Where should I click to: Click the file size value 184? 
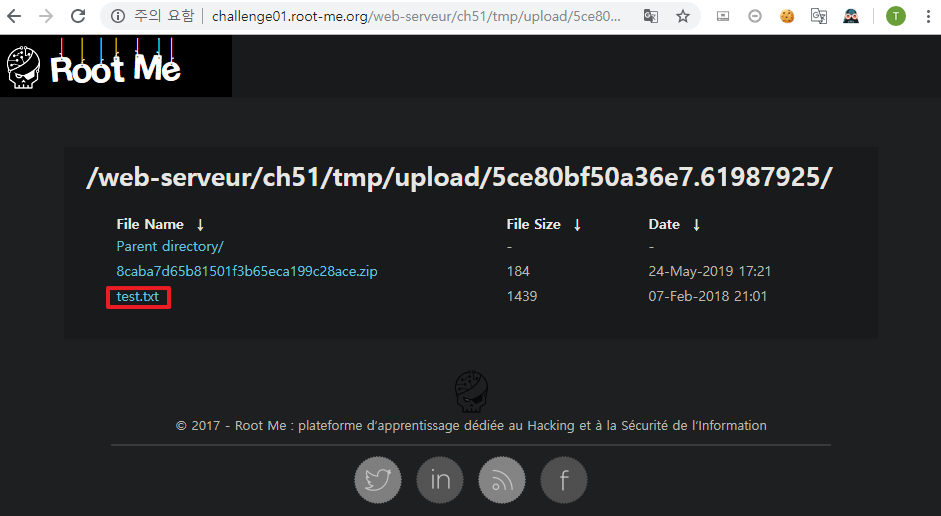point(518,271)
